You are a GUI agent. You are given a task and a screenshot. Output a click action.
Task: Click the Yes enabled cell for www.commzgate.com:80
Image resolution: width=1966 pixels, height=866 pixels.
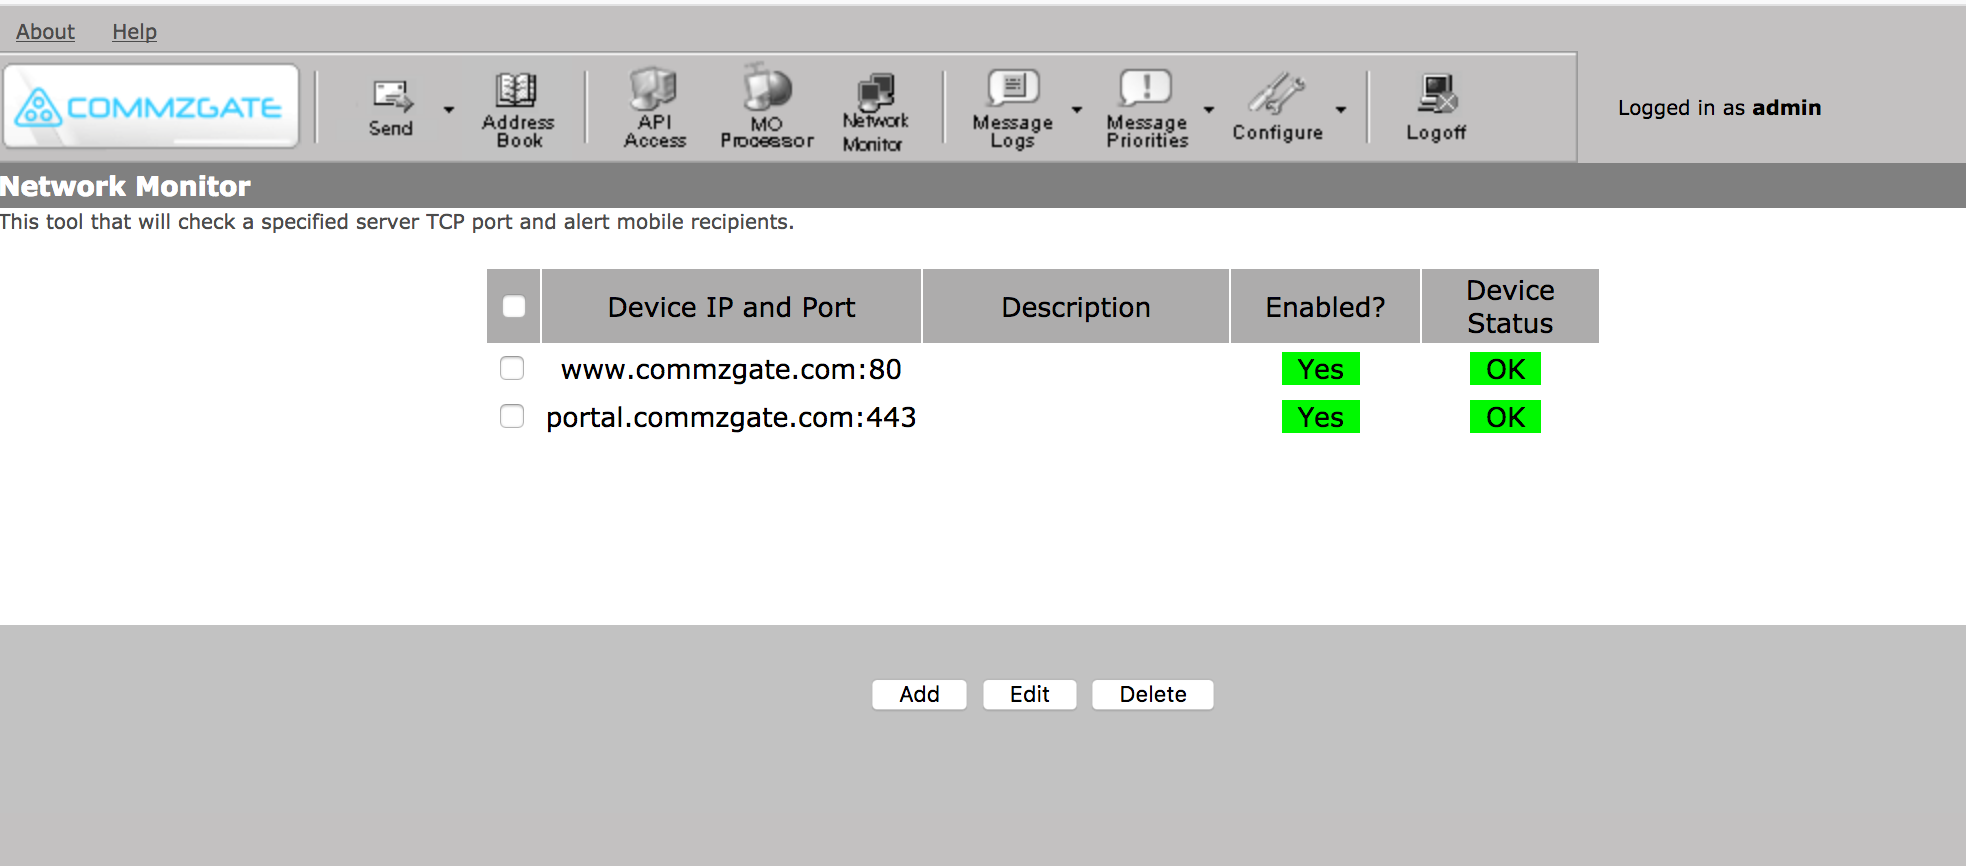(1320, 369)
